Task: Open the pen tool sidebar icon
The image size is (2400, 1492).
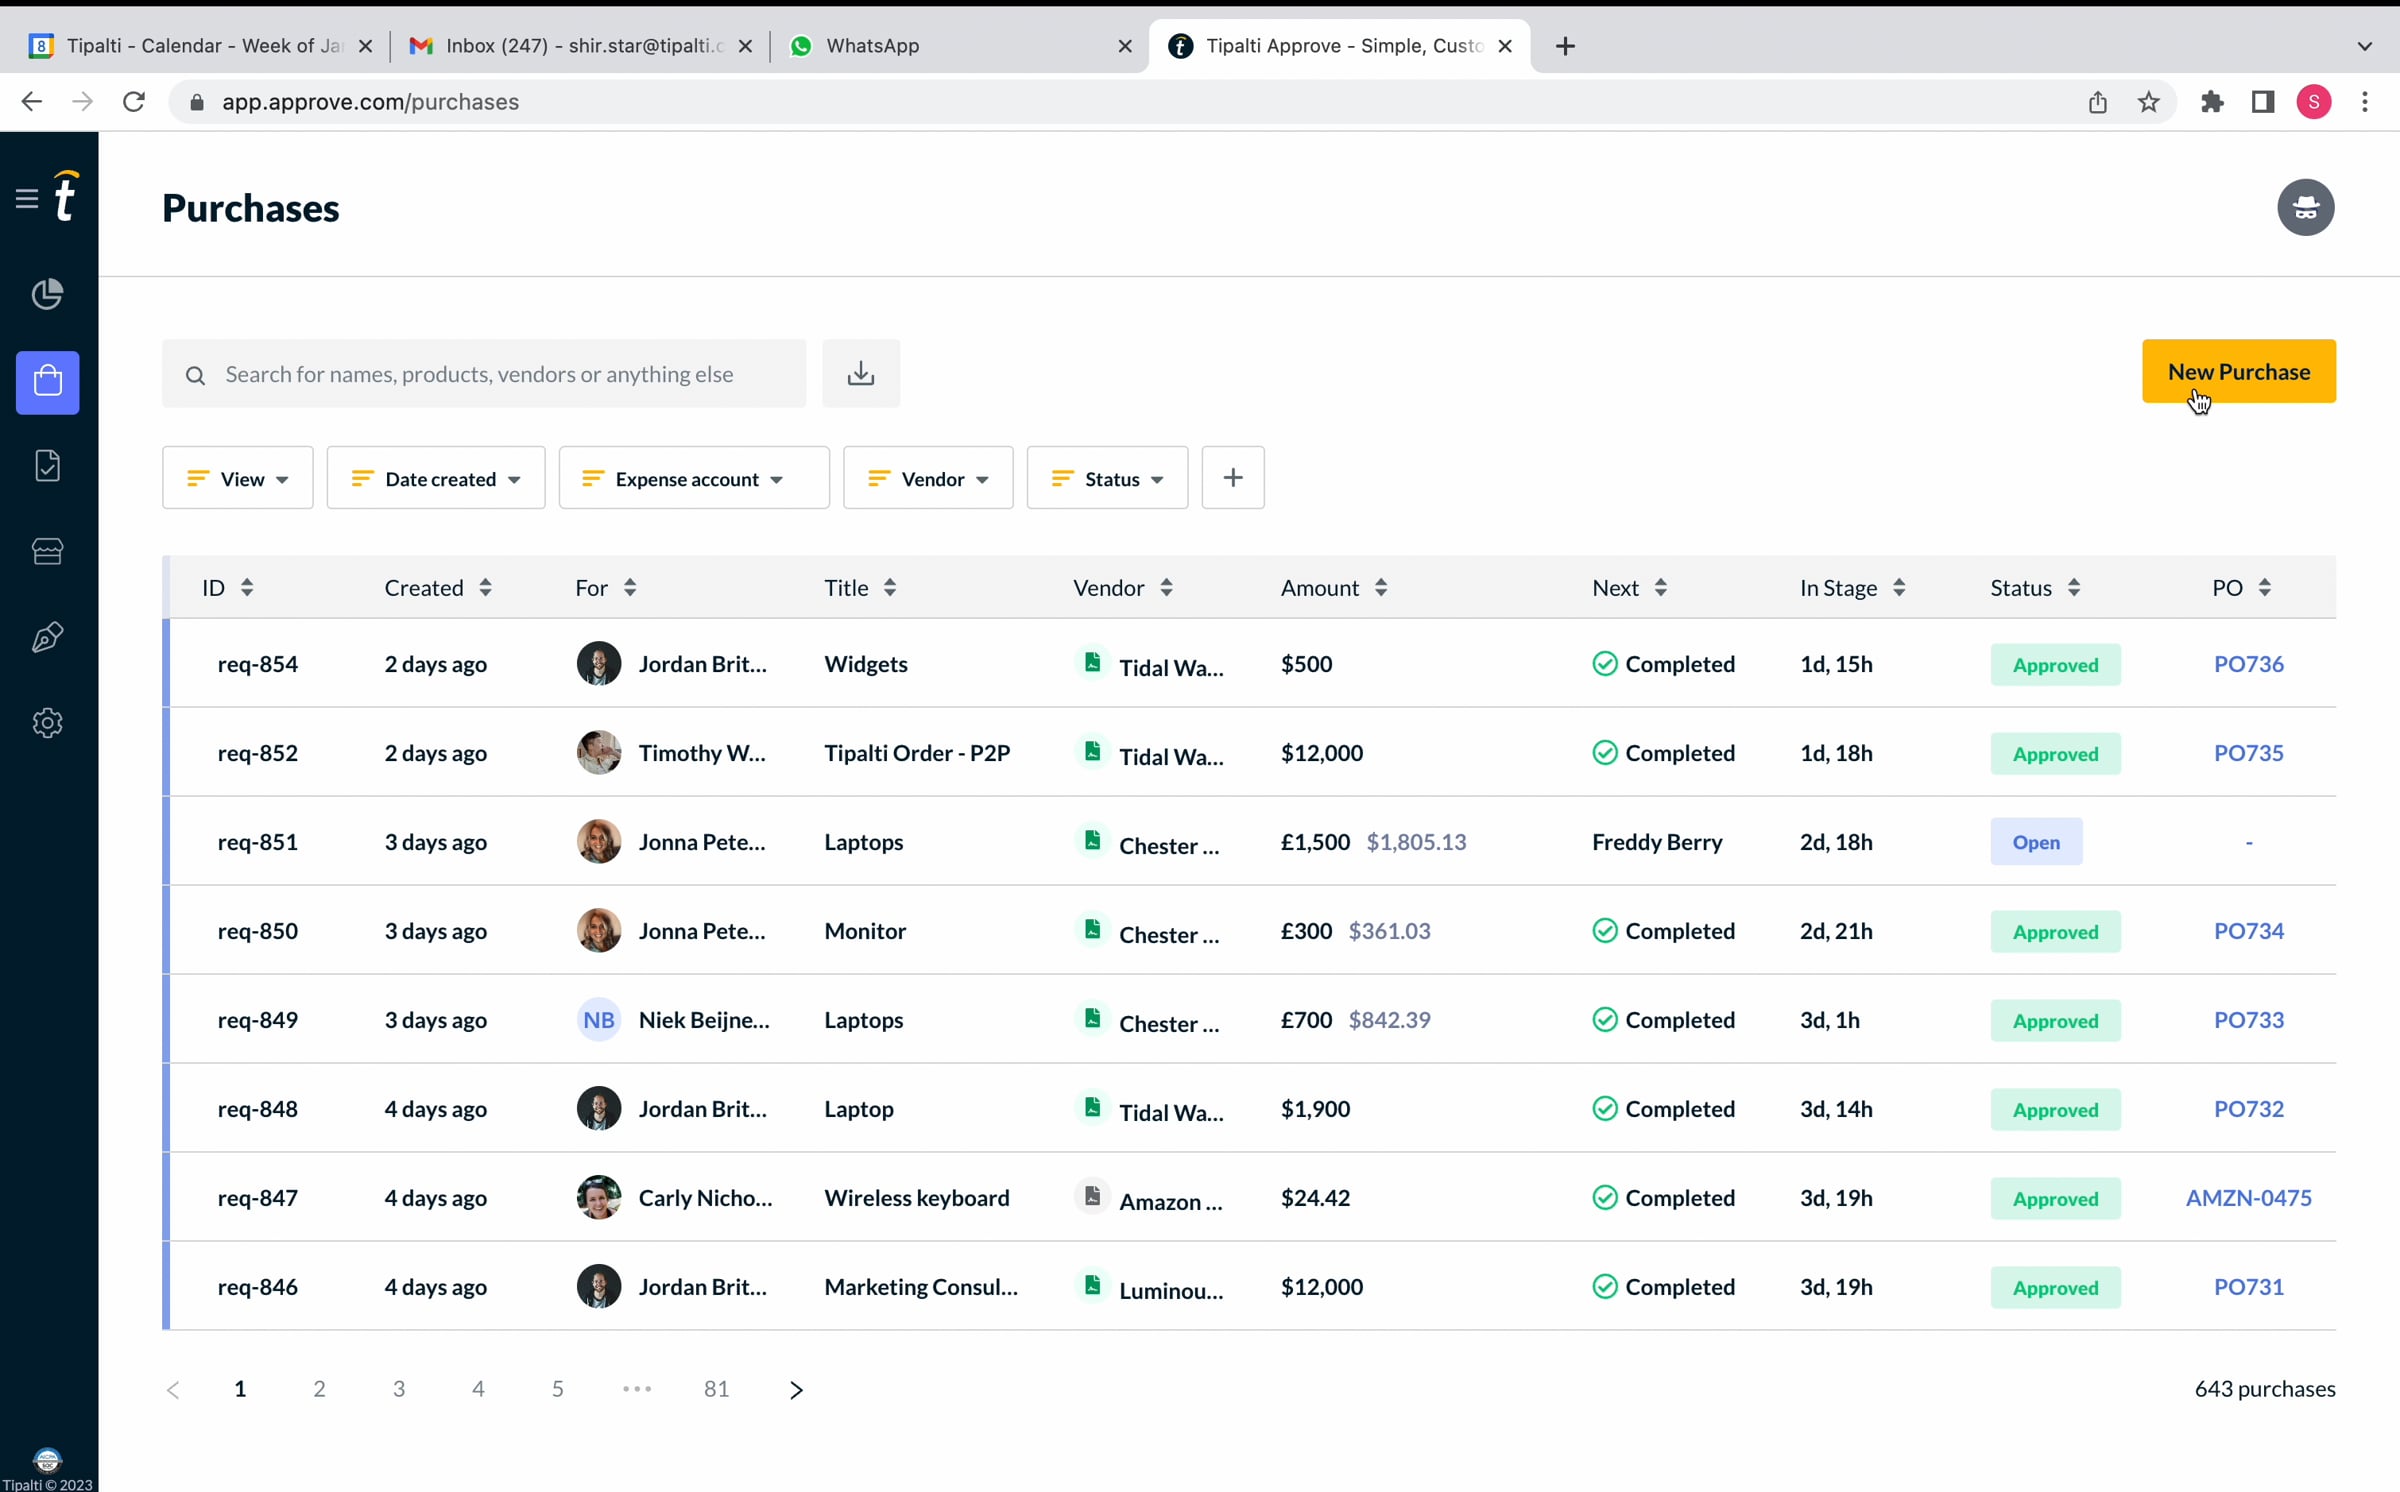Action: [x=47, y=637]
